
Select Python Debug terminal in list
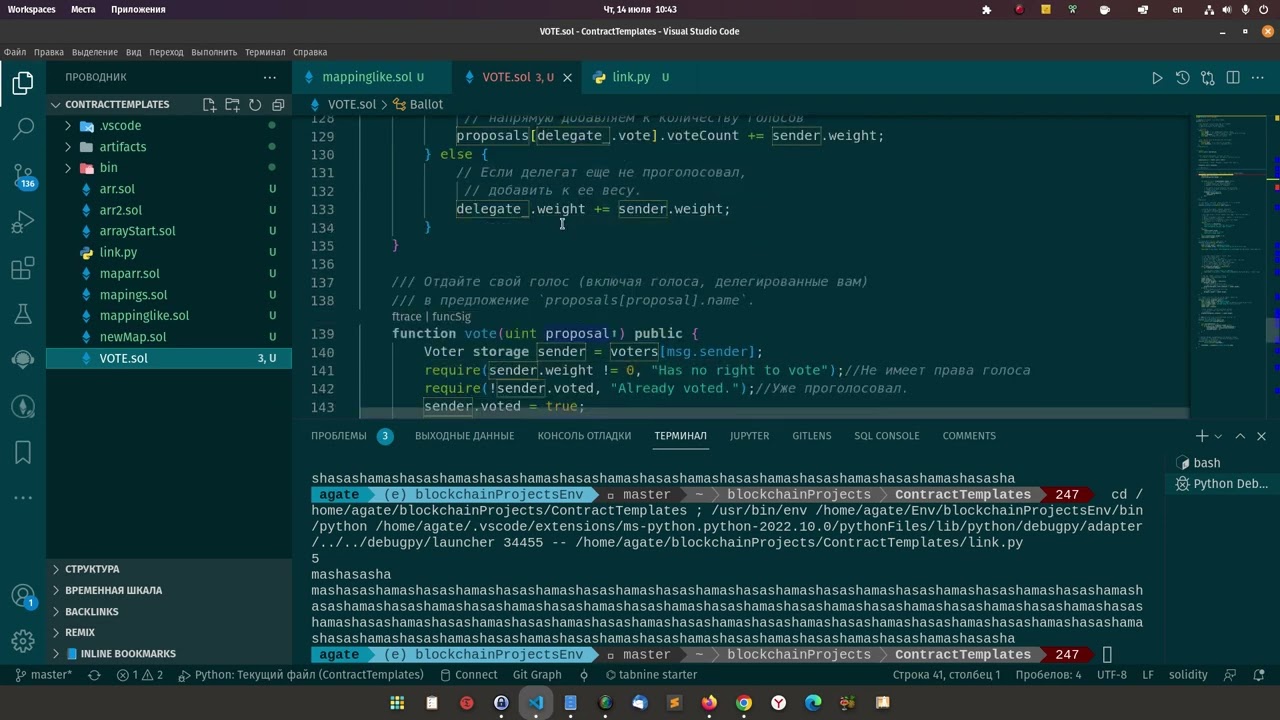point(1222,484)
